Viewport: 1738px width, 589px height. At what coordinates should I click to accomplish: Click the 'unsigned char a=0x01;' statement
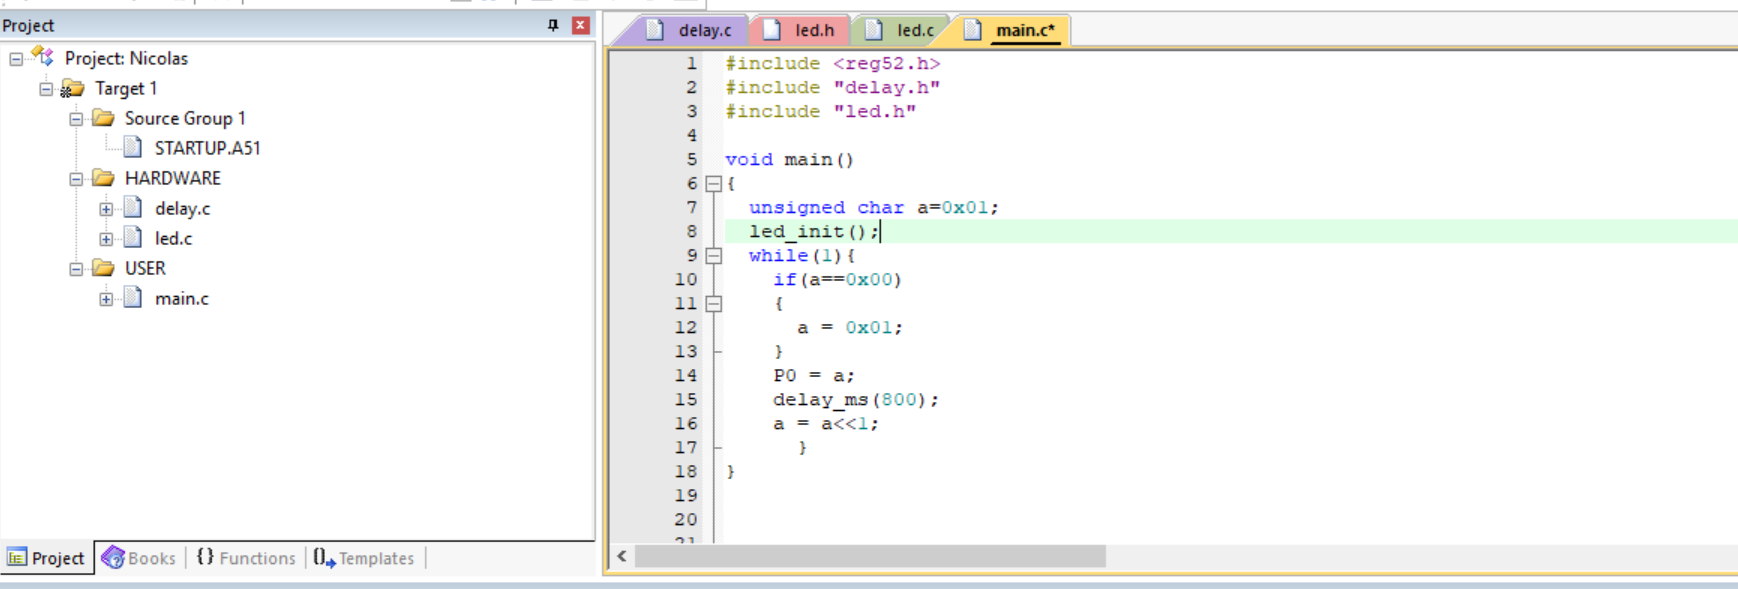tap(874, 208)
